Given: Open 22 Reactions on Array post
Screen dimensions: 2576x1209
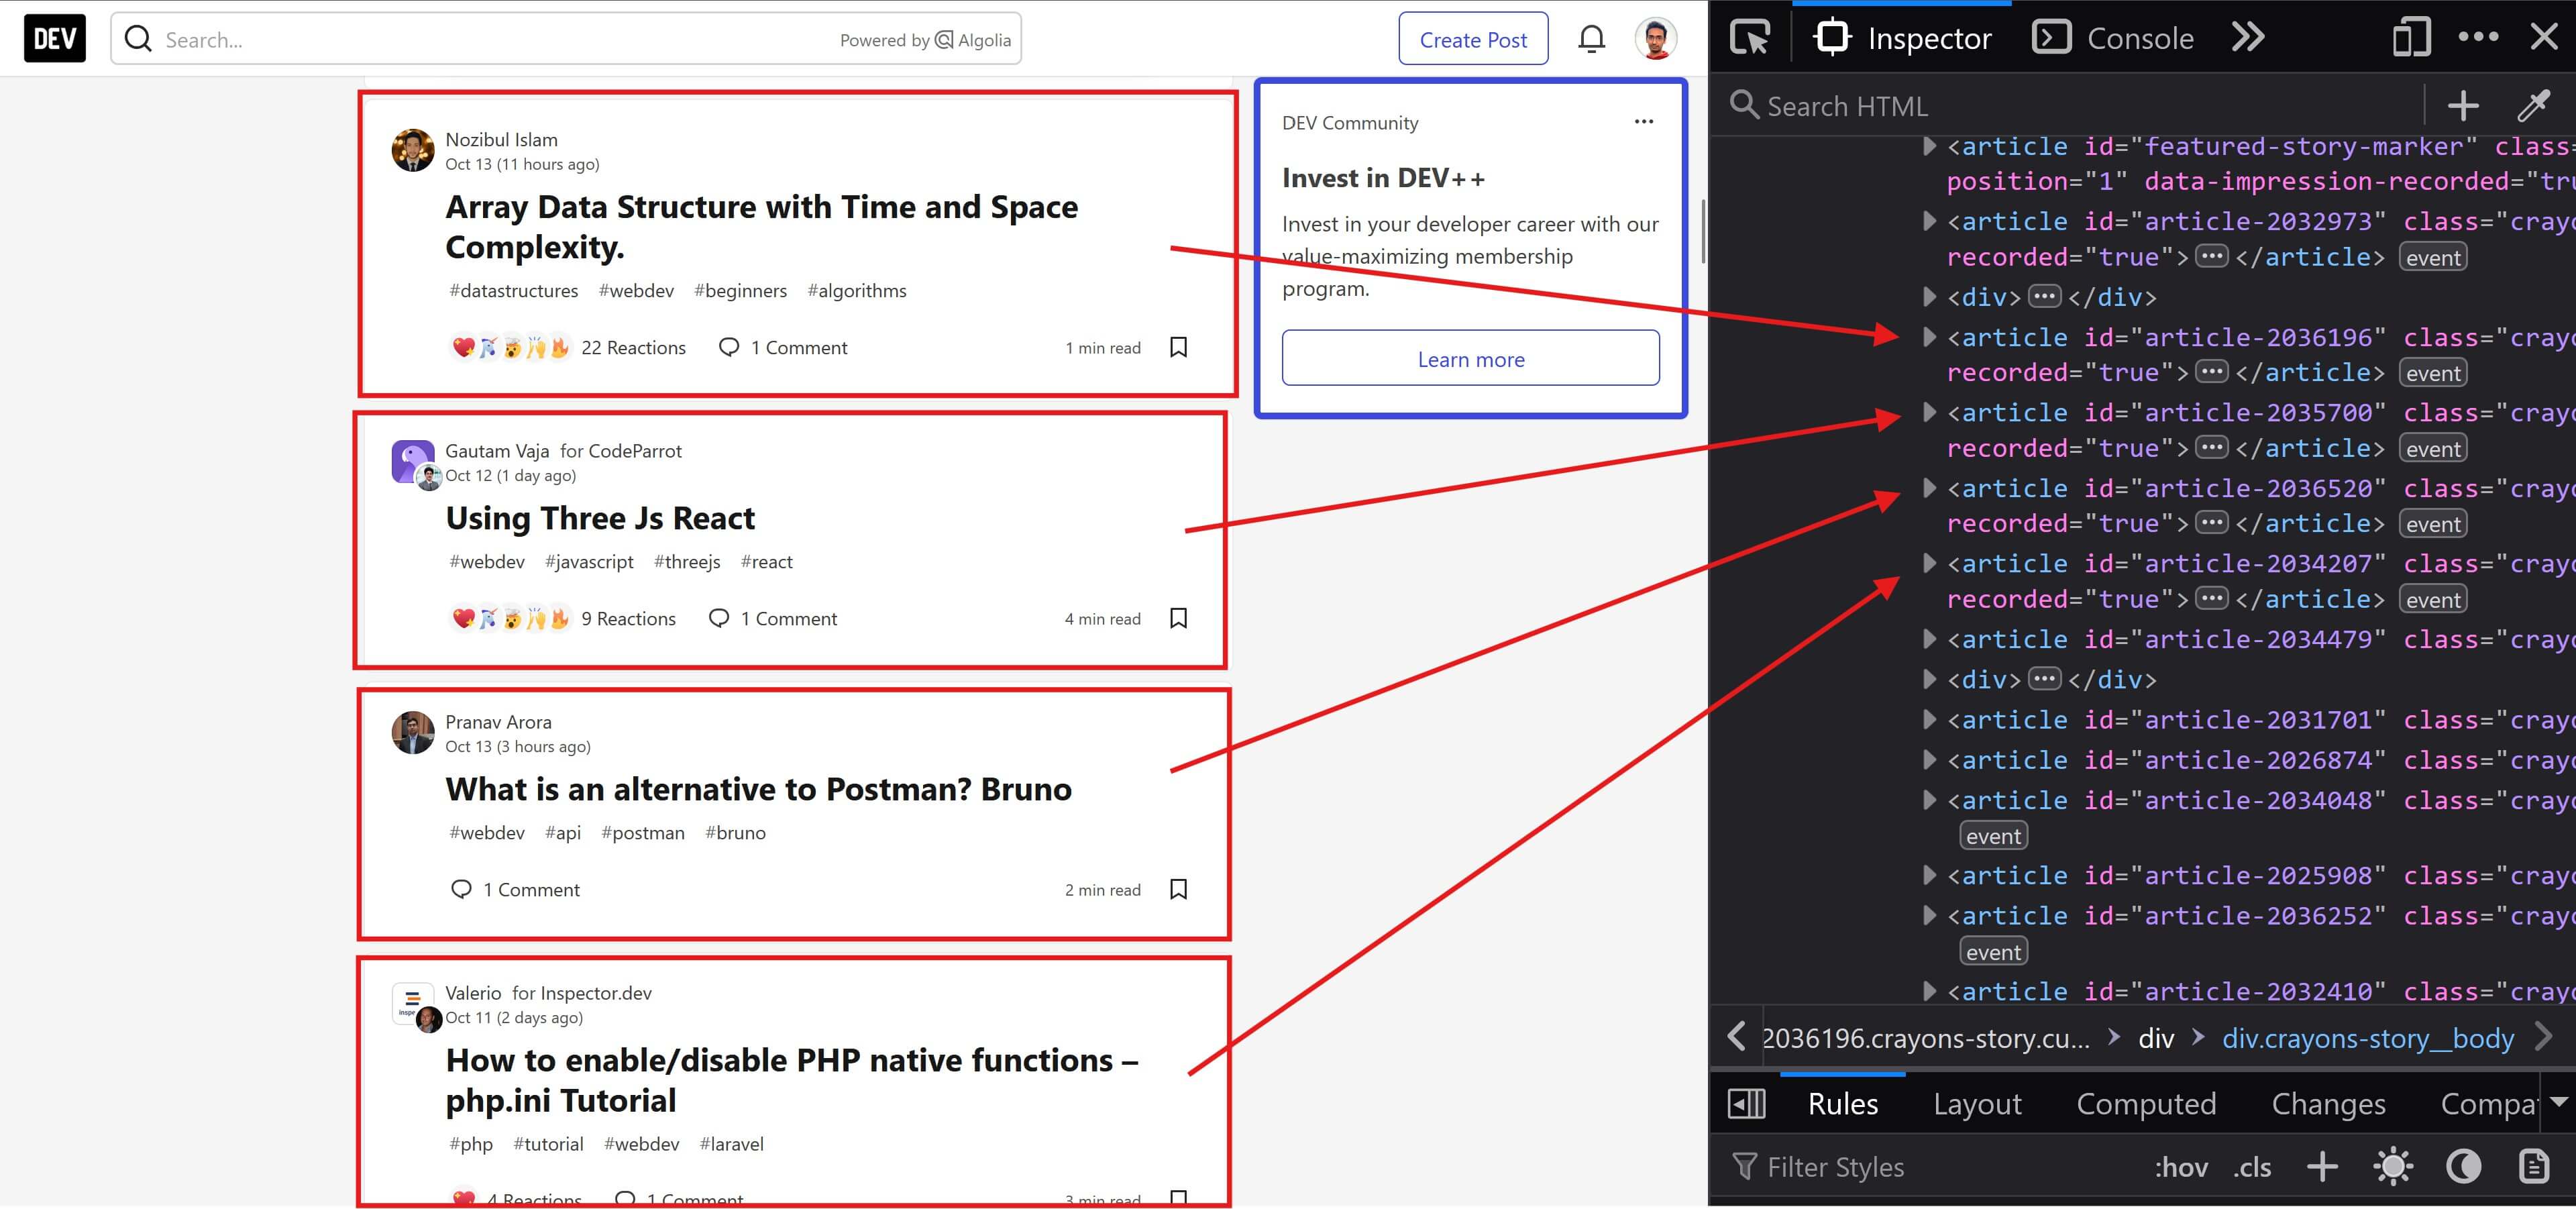Looking at the screenshot, I should (568, 347).
